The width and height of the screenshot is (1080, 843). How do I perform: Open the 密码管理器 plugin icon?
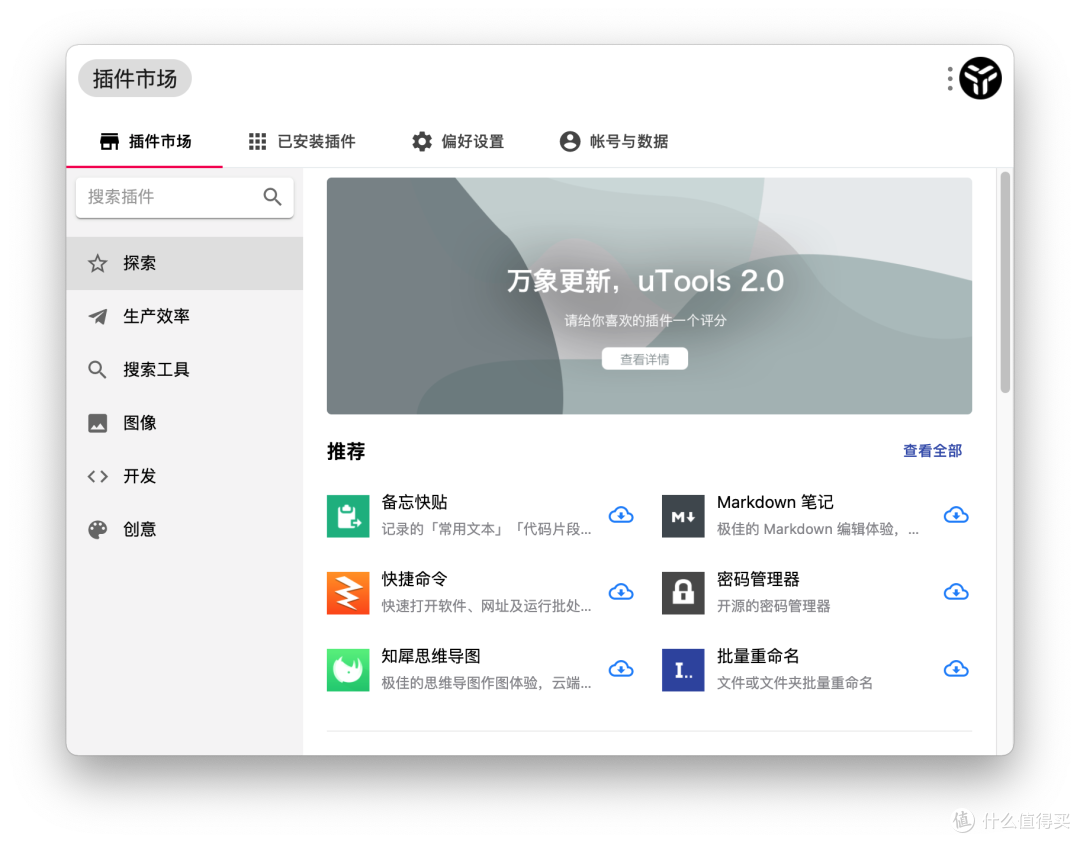tap(683, 592)
